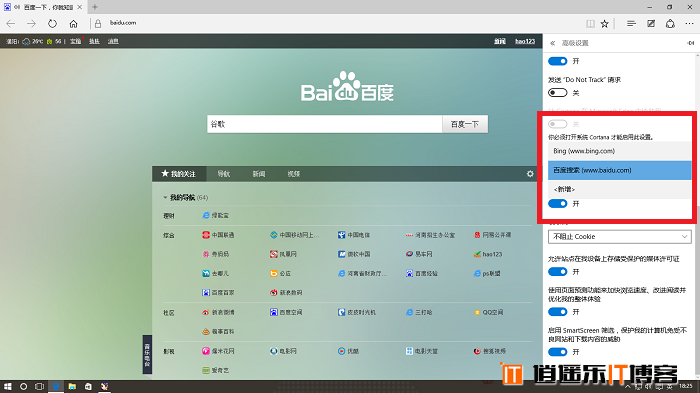
Task: Choose the <新增> add new option
Action: point(620,189)
